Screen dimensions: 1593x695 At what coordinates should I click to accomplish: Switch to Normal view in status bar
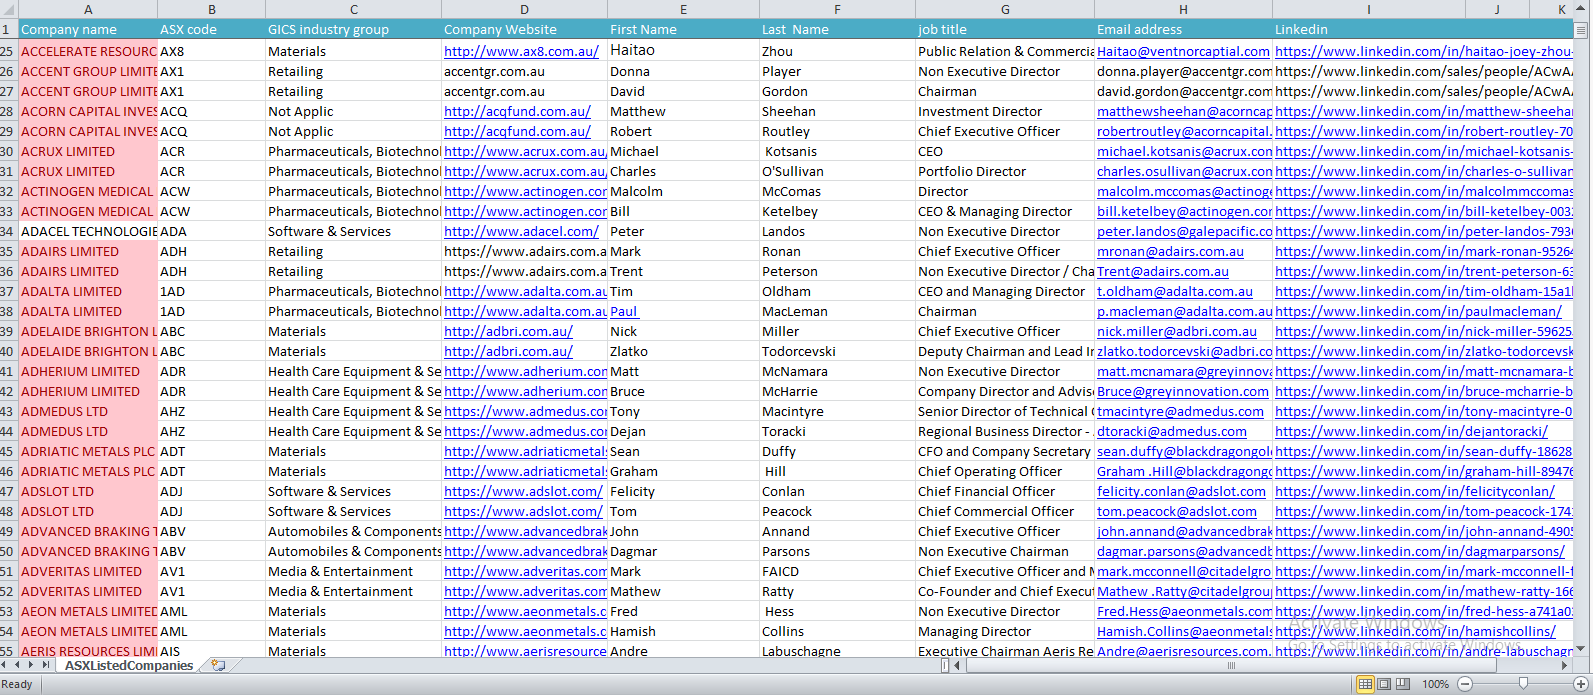(x=1365, y=684)
